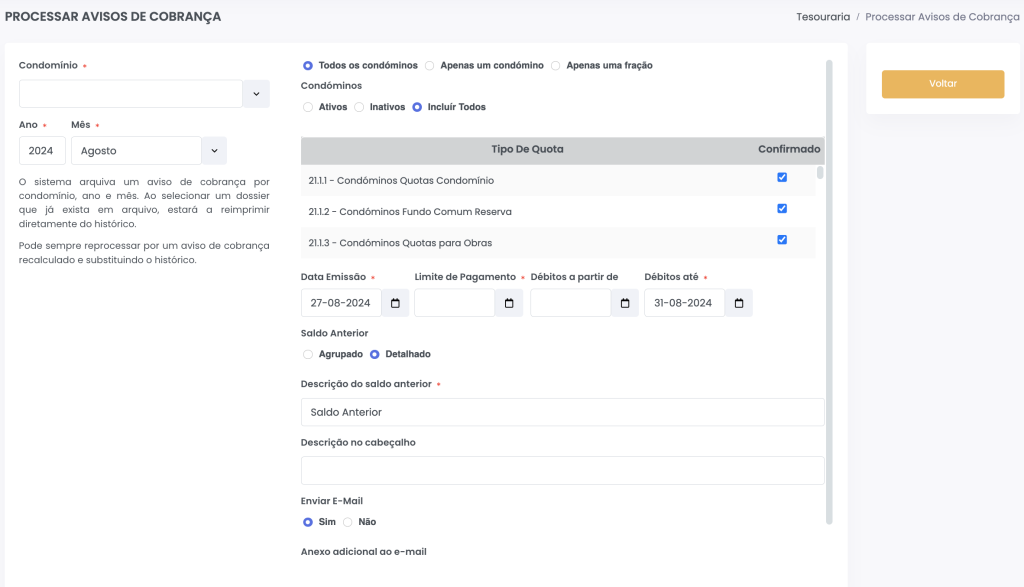Screen dimensions: 1024x587
Task: Set Enviar E-Mail to Sim
Action: [308, 522]
